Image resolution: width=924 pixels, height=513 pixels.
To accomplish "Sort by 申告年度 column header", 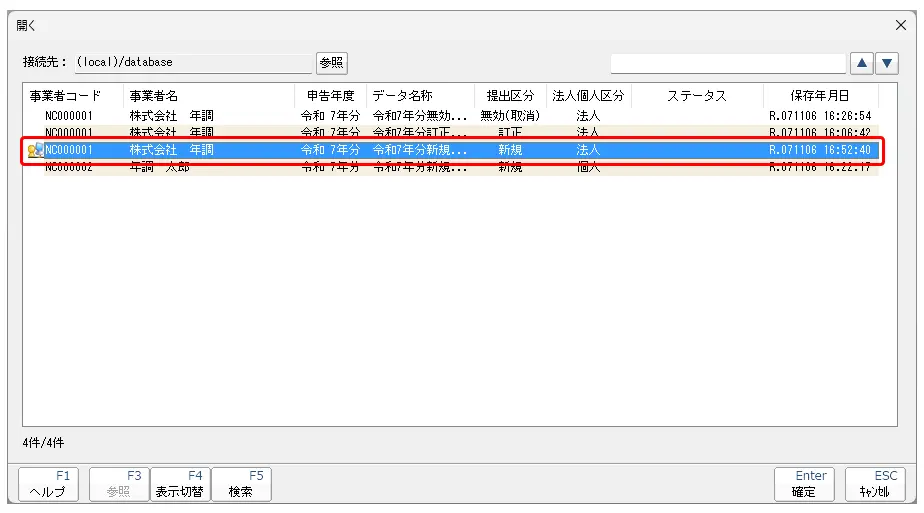I will 330,96.
